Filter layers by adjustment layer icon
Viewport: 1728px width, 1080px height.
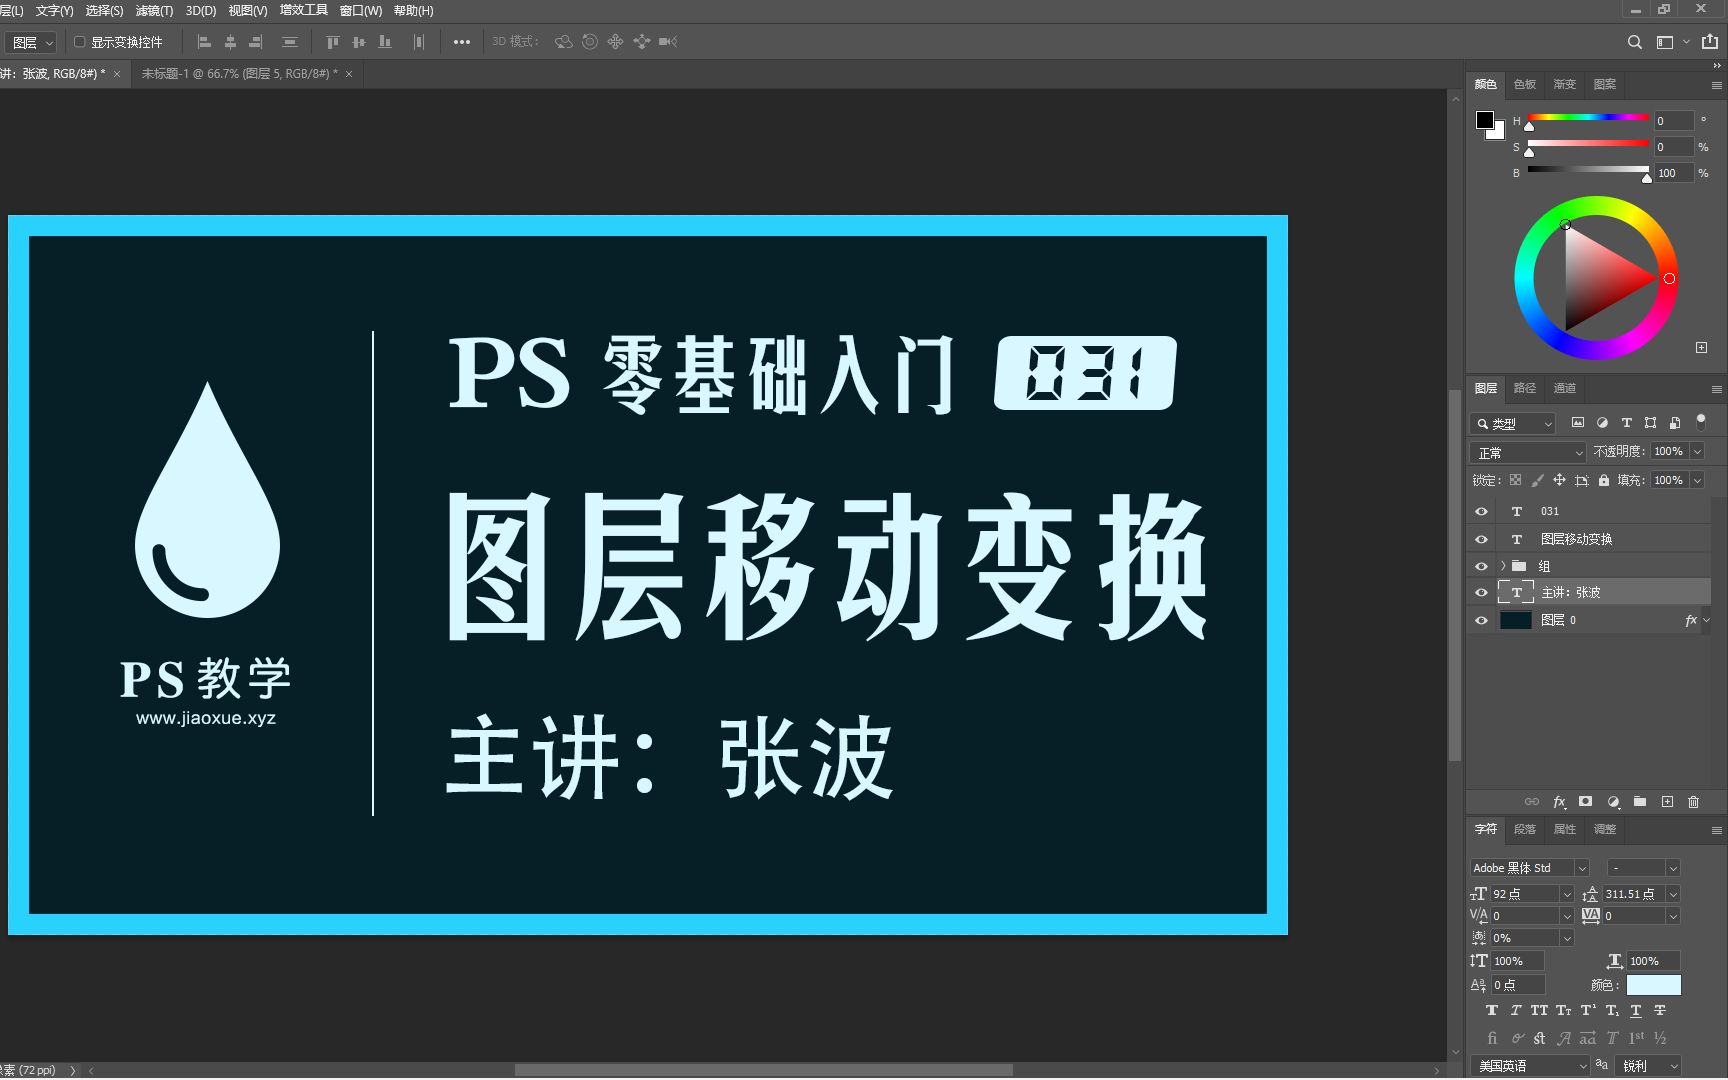pos(1602,423)
